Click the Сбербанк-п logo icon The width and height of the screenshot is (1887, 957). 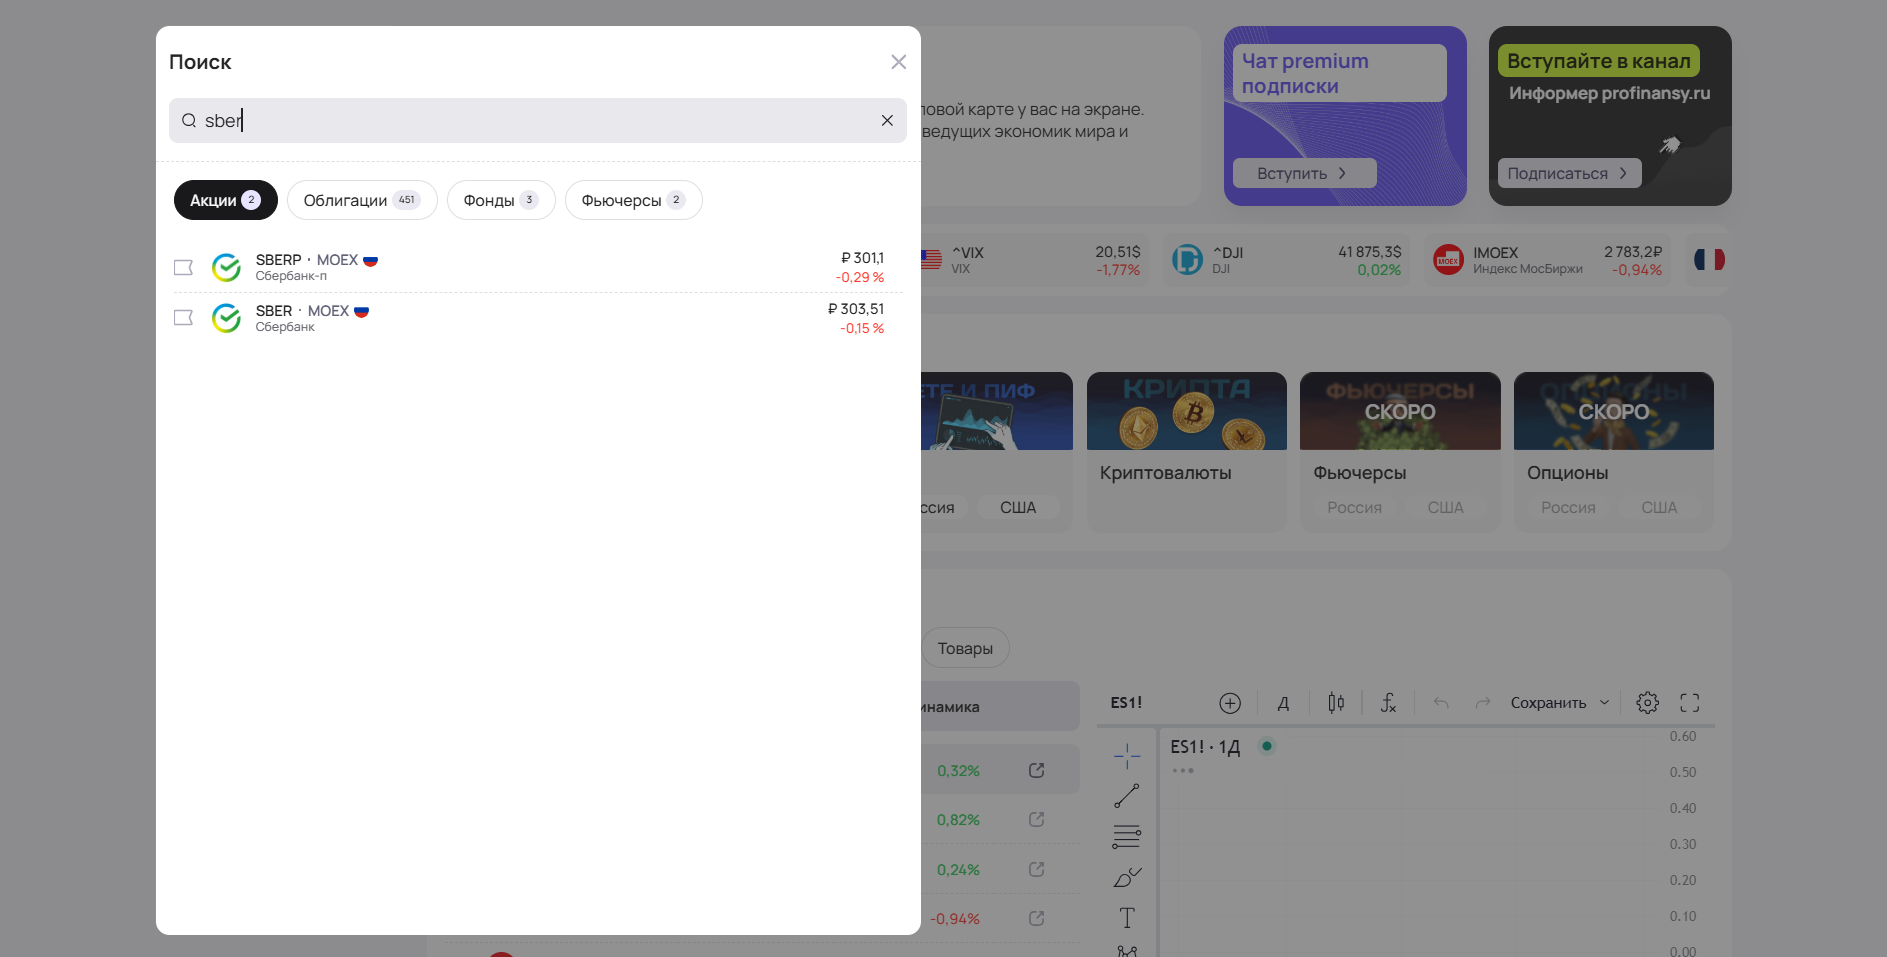[227, 267]
